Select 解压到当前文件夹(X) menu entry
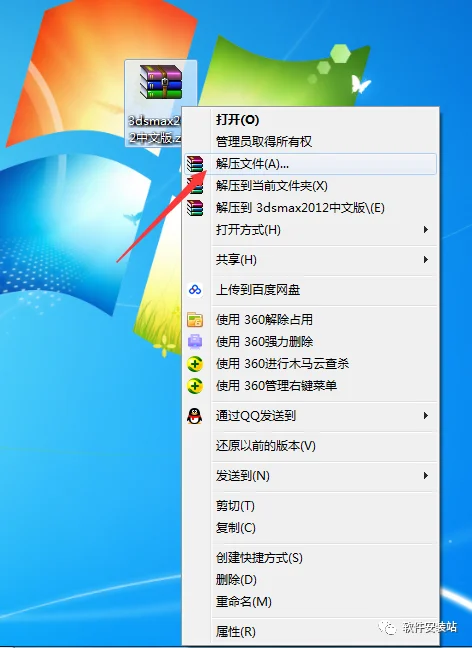Viewport: 472px width, 648px height. point(310,186)
